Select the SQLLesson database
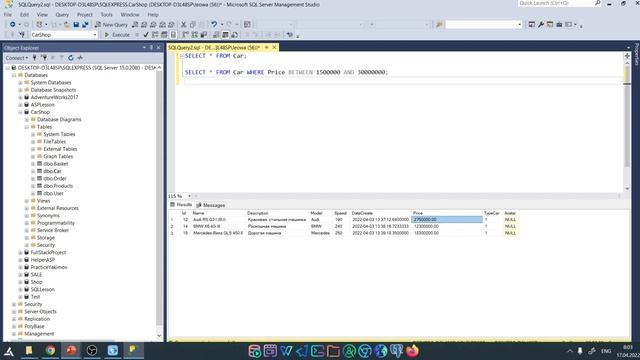Screen dimensions: 640x360 pos(42,289)
